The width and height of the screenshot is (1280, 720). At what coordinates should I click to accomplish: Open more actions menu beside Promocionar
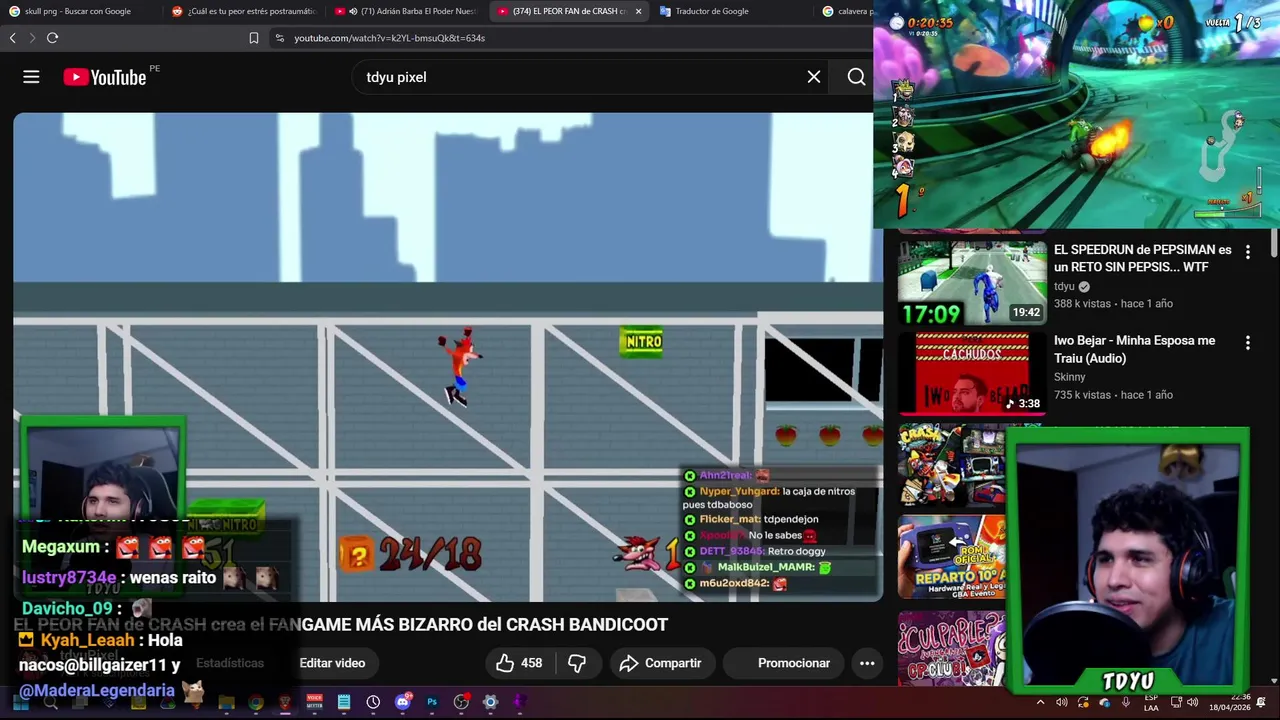pos(867,663)
